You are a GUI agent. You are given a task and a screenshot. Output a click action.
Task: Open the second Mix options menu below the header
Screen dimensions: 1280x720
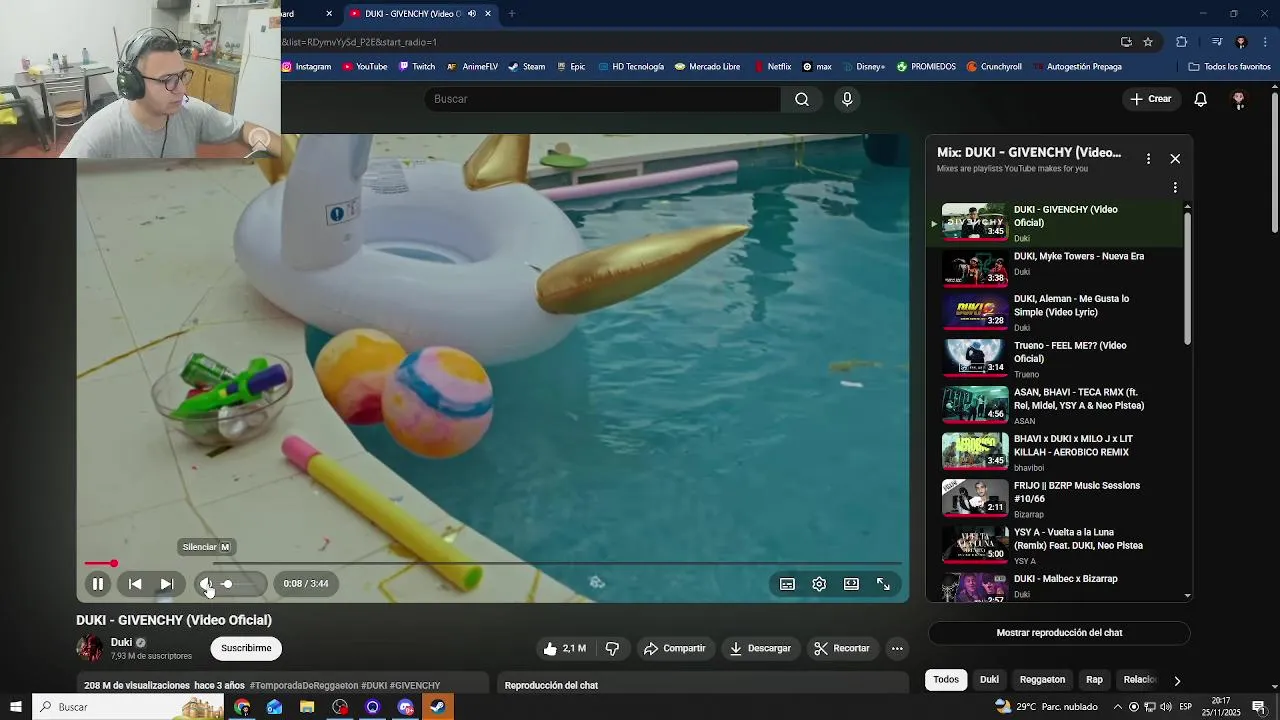point(1175,187)
